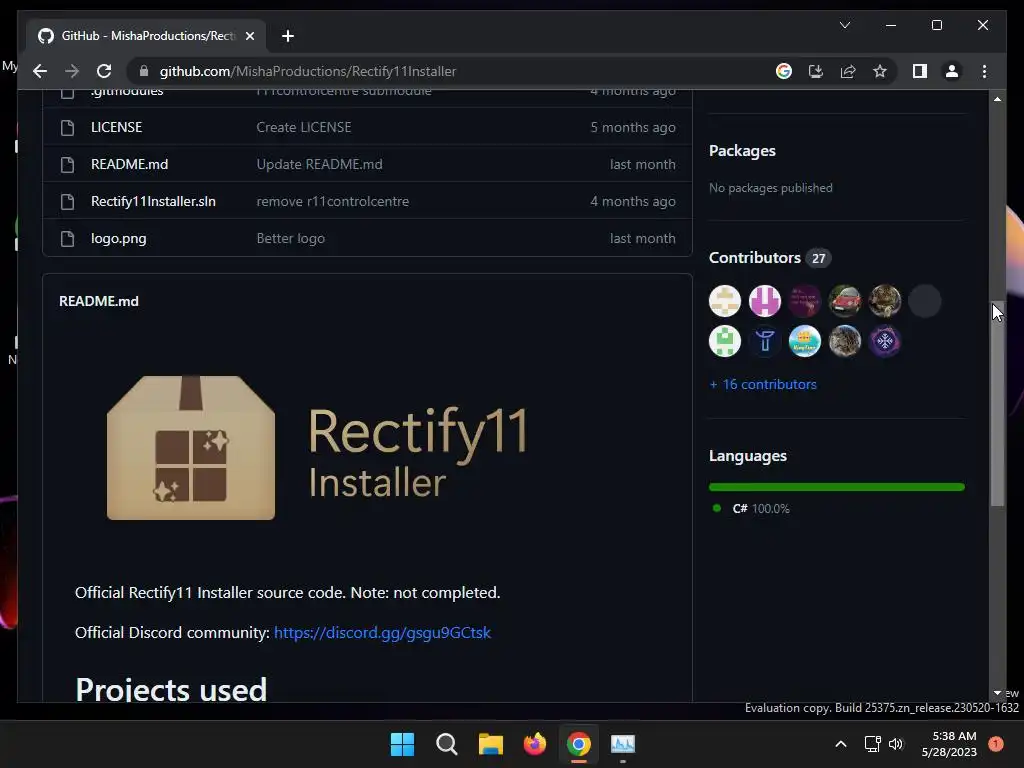Open the README.md file
The height and width of the screenshot is (768, 1024).
pos(129,165)
